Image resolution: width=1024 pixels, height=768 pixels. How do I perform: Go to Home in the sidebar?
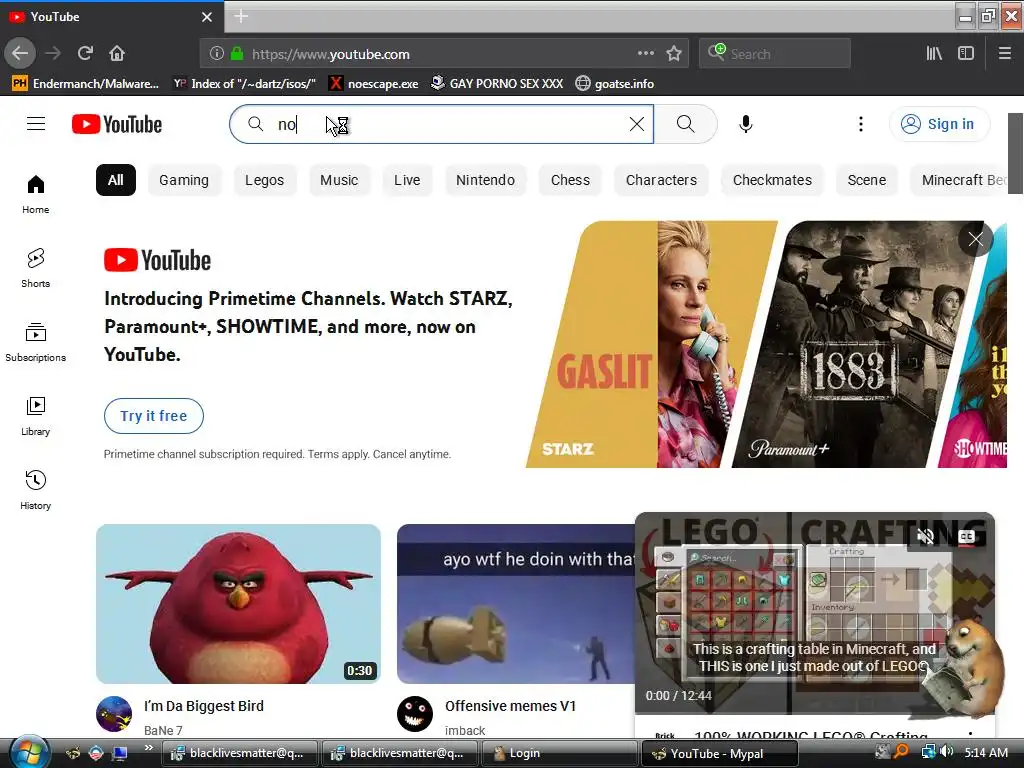pos(36,195)
